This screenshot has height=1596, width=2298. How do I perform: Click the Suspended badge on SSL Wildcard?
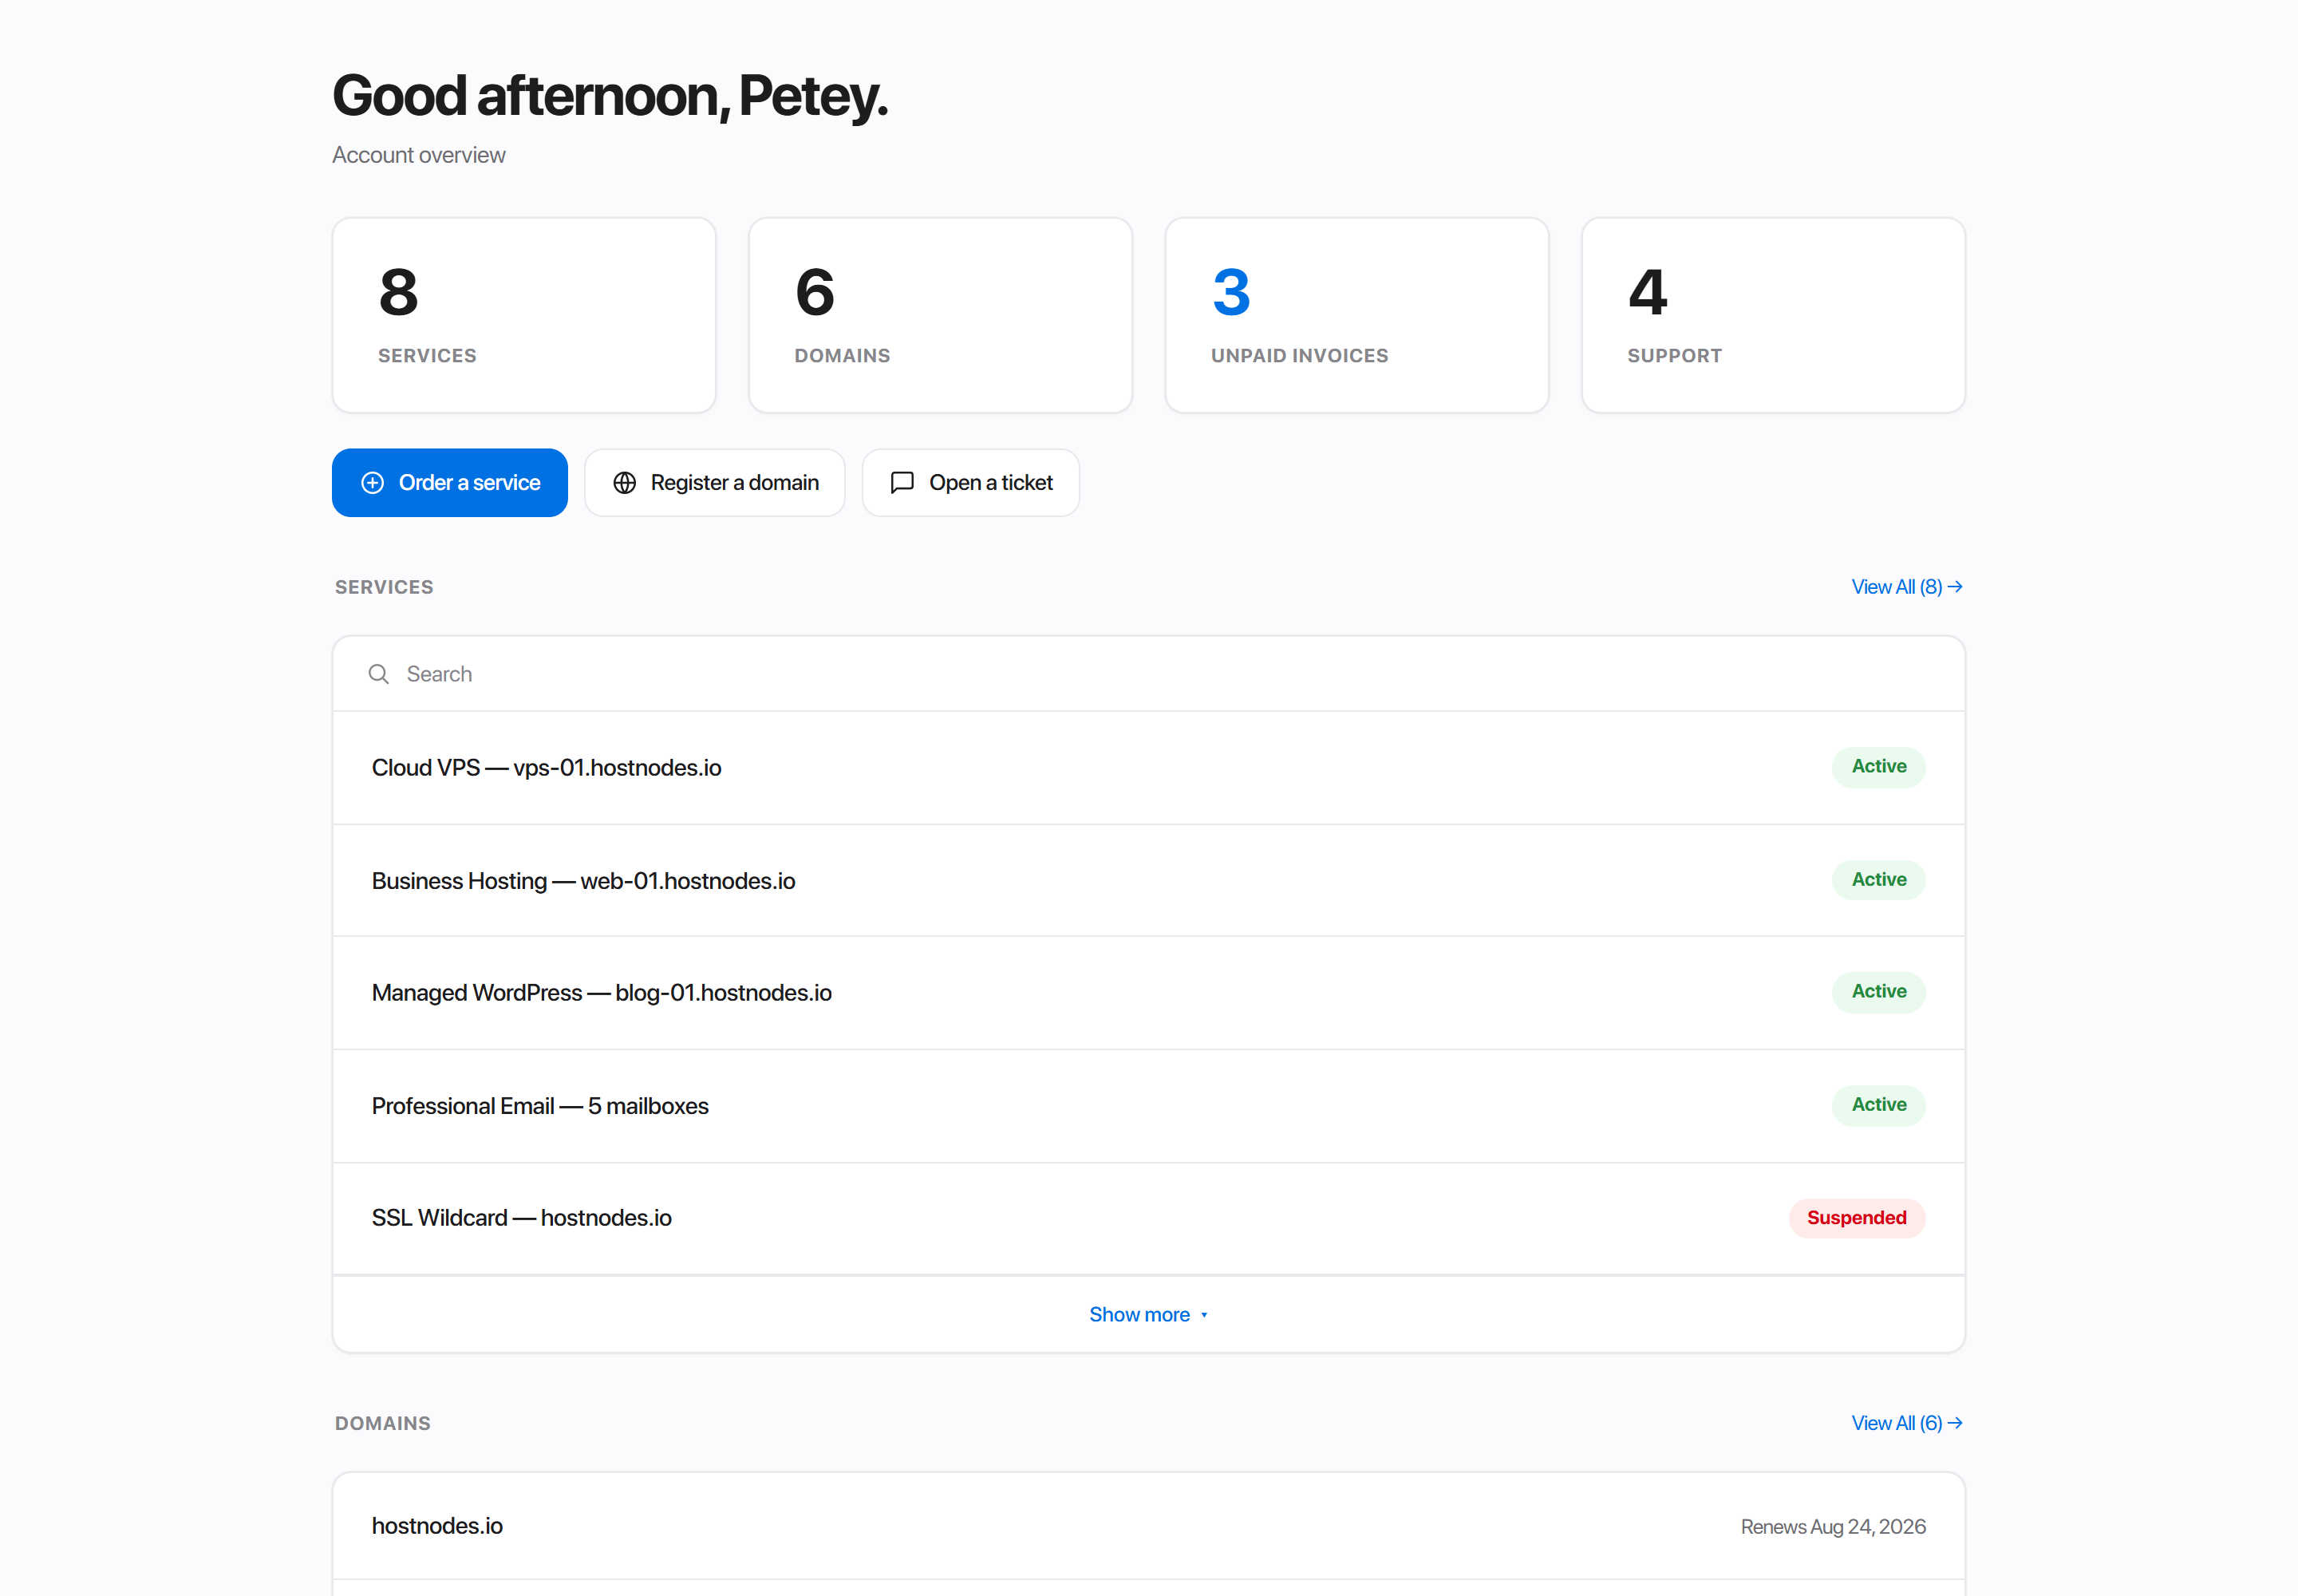click(x=1856, y=1218)
